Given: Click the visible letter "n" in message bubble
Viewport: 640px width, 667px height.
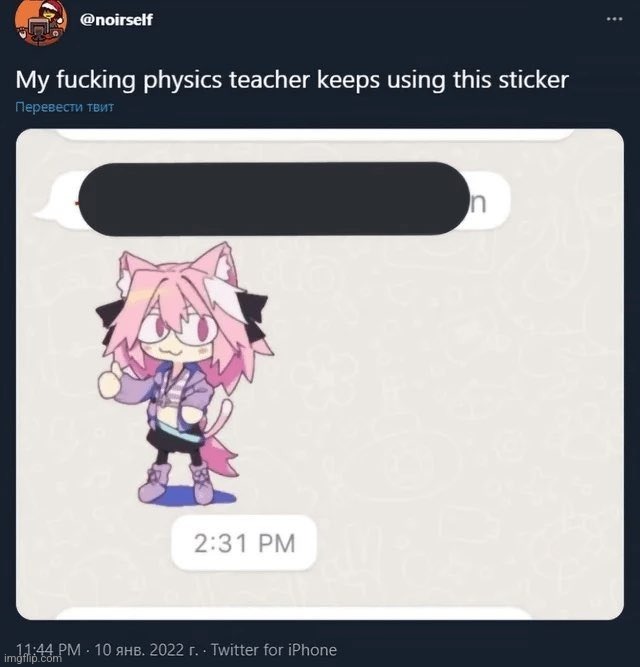Looking at the screenshot, I should (x=479, y=201).
